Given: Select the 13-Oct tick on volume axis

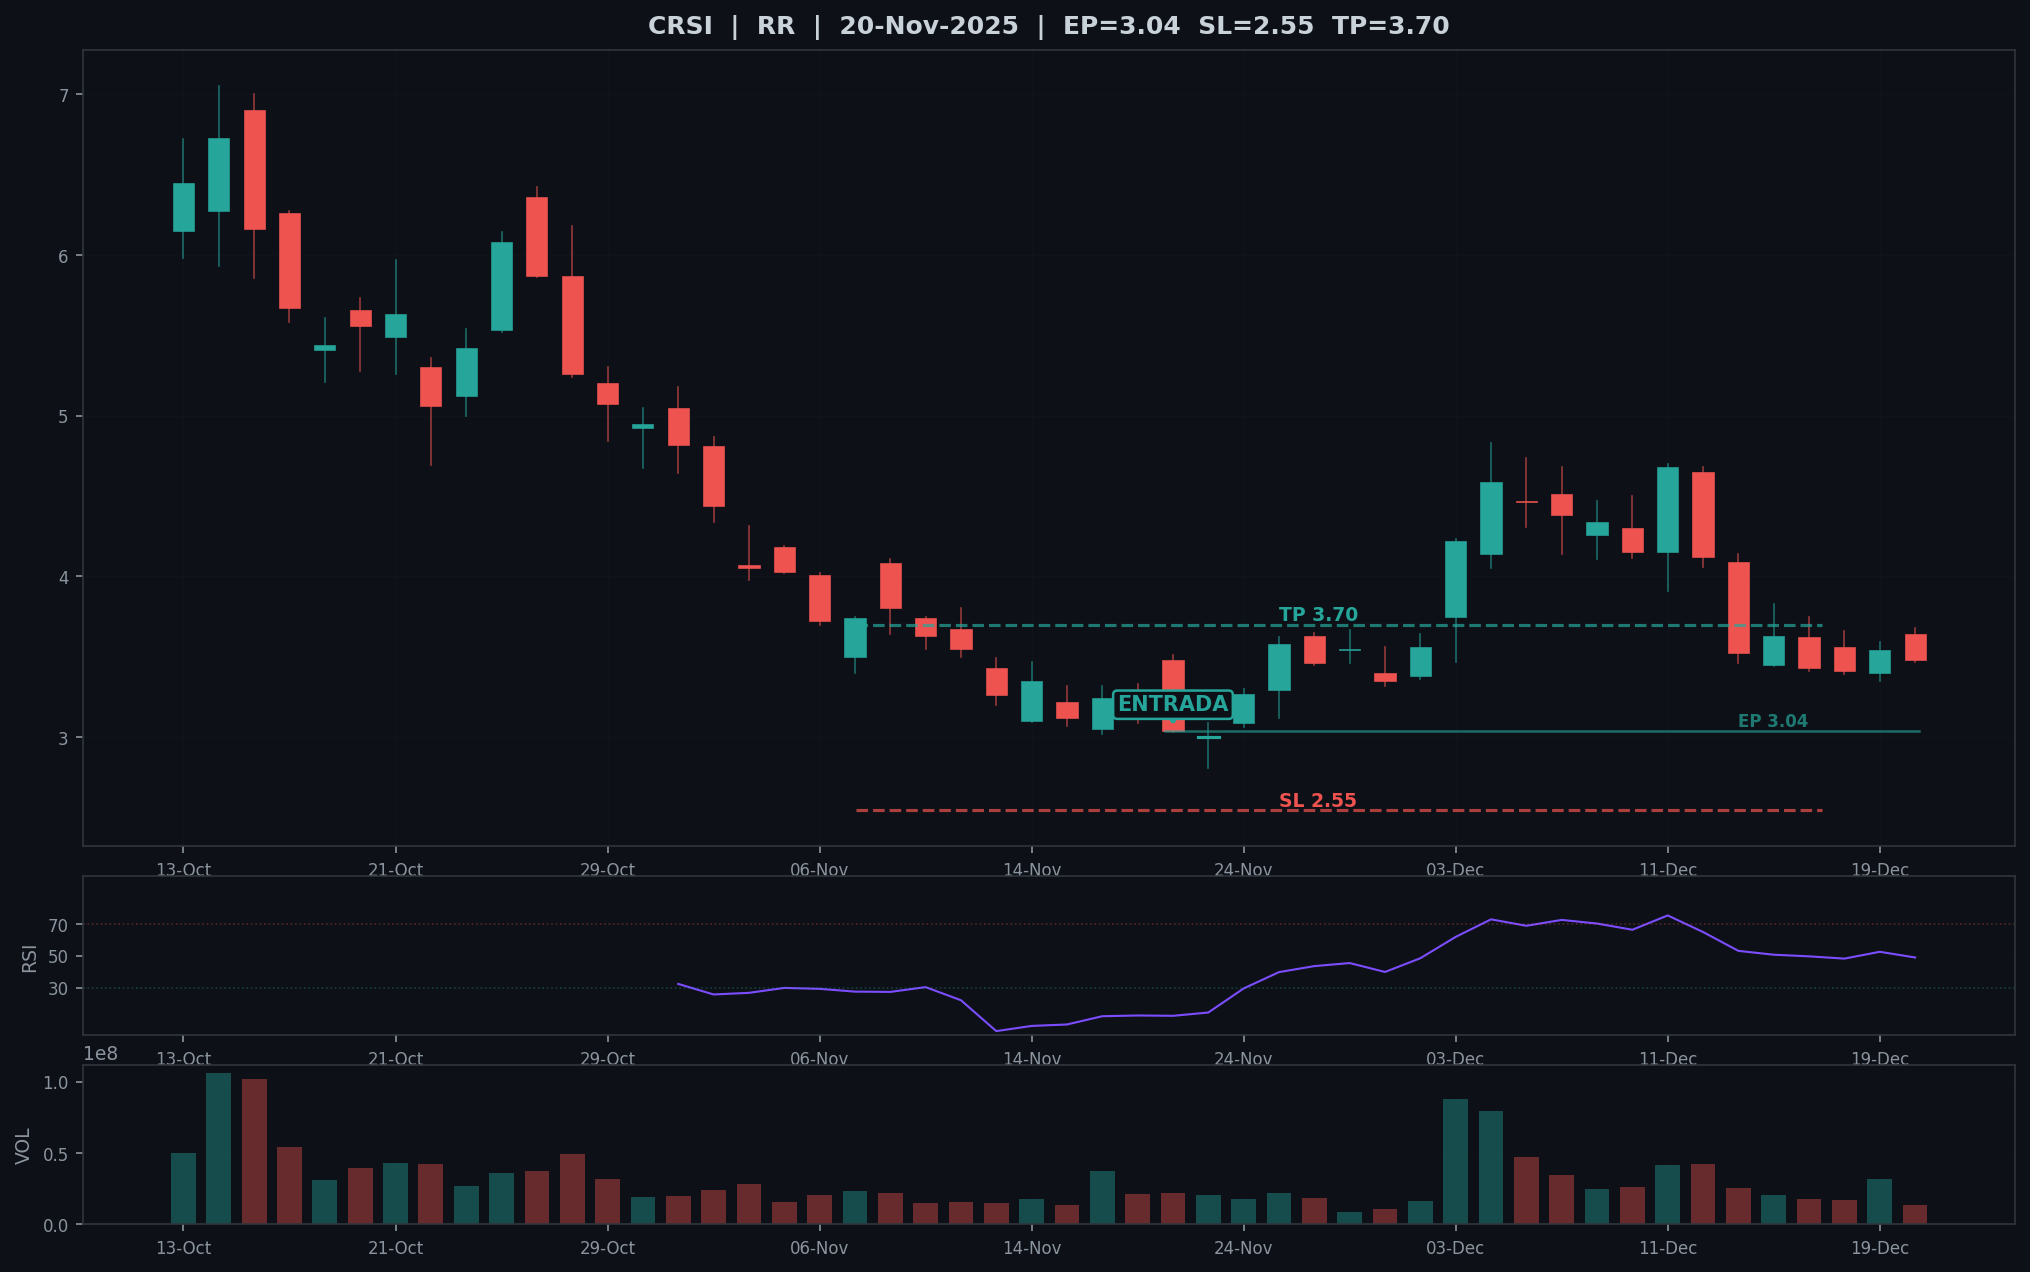Looking at the screenshot, I should pyautogui.click(x=183, y=1248).
